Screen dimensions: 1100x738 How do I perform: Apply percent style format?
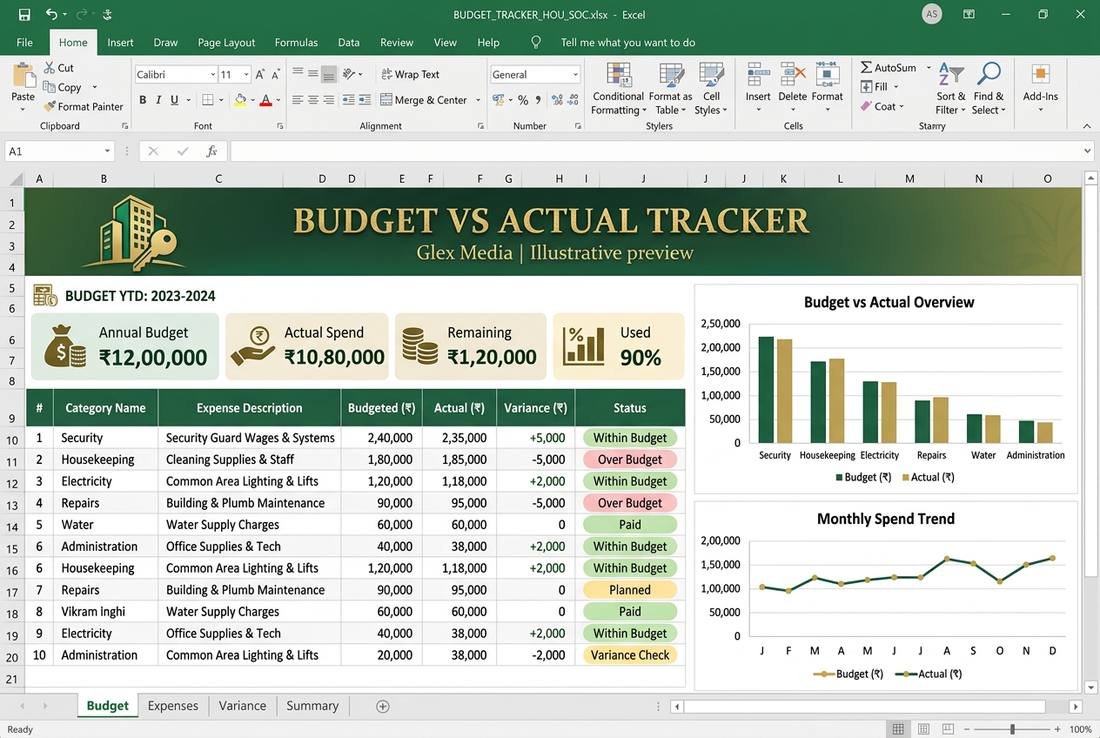(523, 100)
